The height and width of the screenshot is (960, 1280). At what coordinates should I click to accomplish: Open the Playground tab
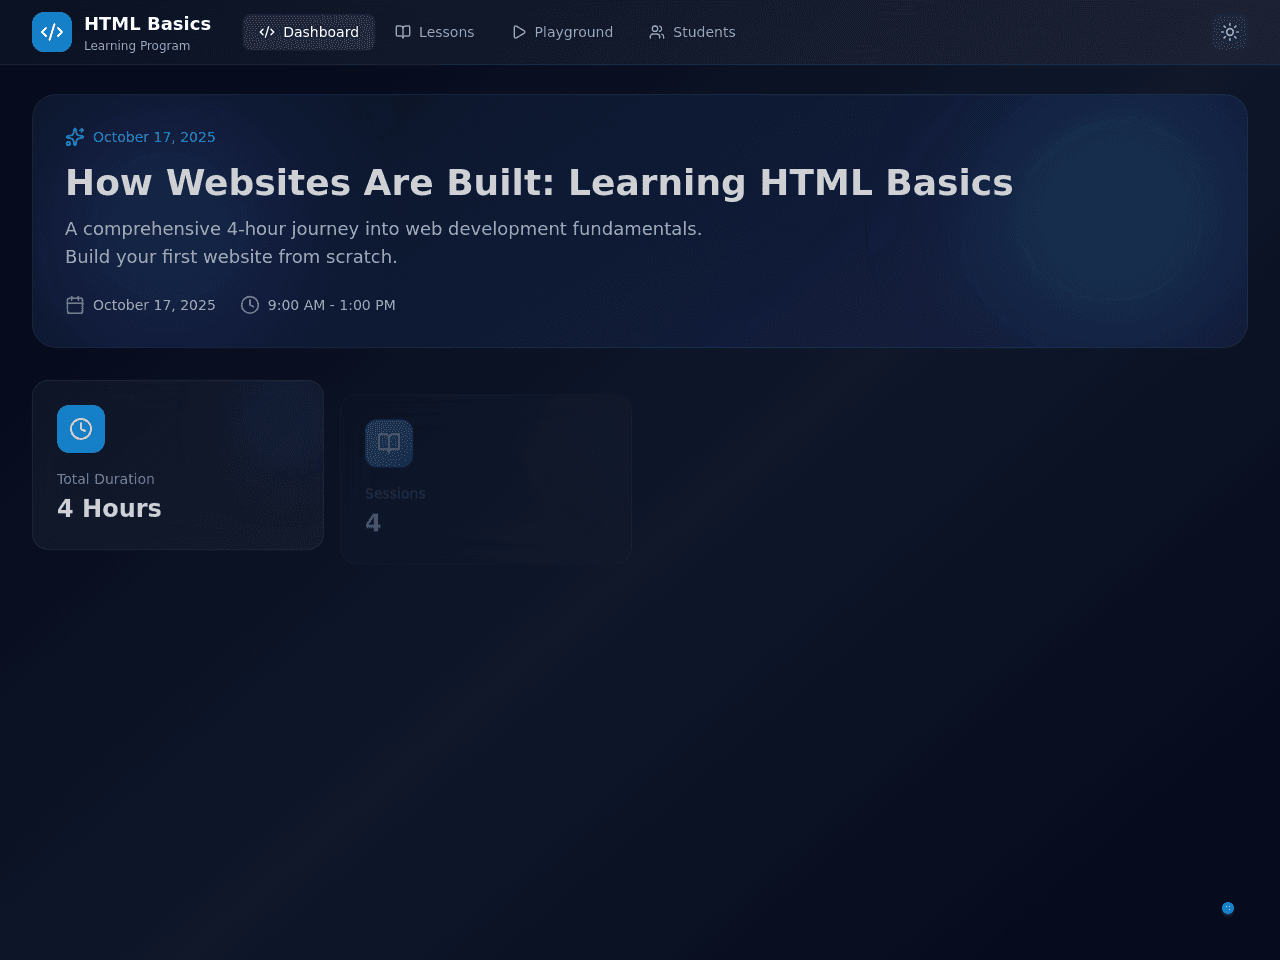(562, 32)
